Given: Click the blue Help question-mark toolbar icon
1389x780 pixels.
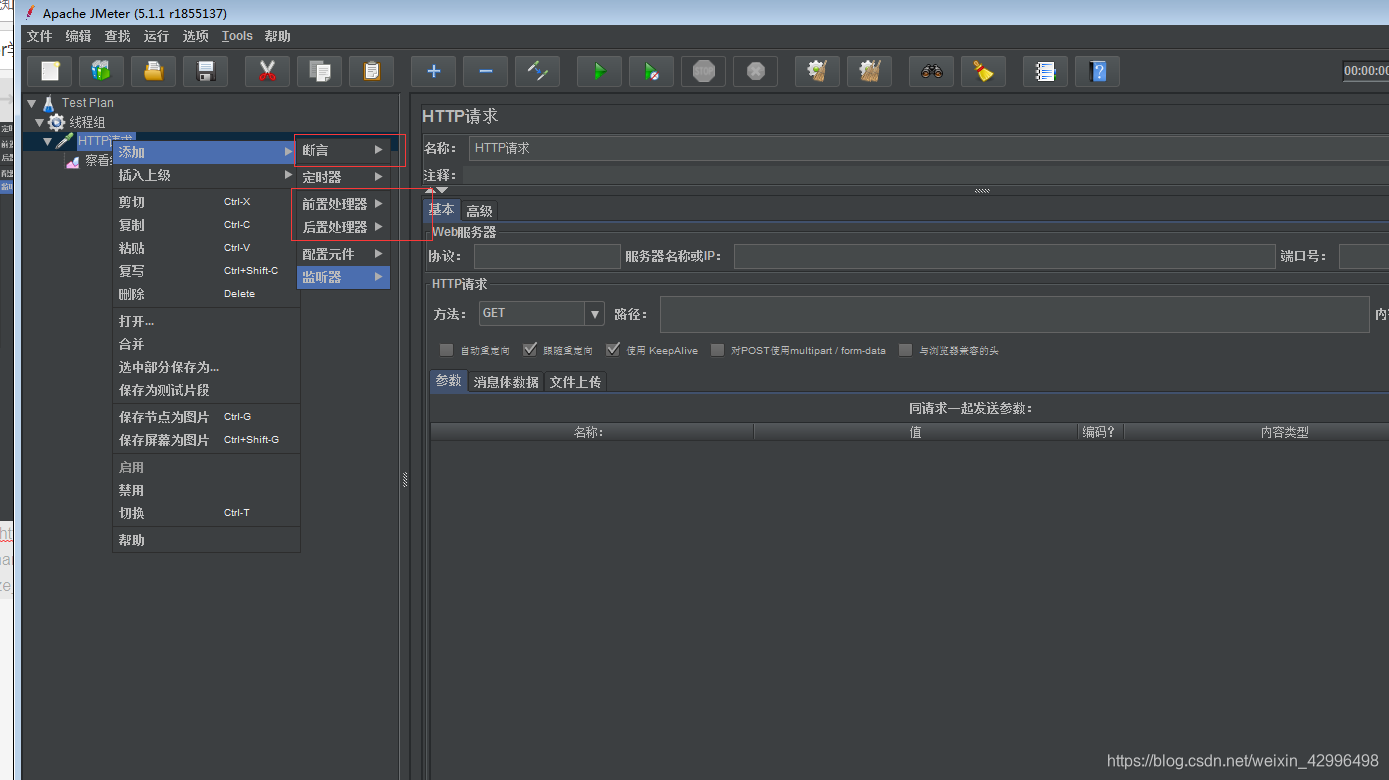Looking at the screenshot, I should click(x=1098, y=71).
